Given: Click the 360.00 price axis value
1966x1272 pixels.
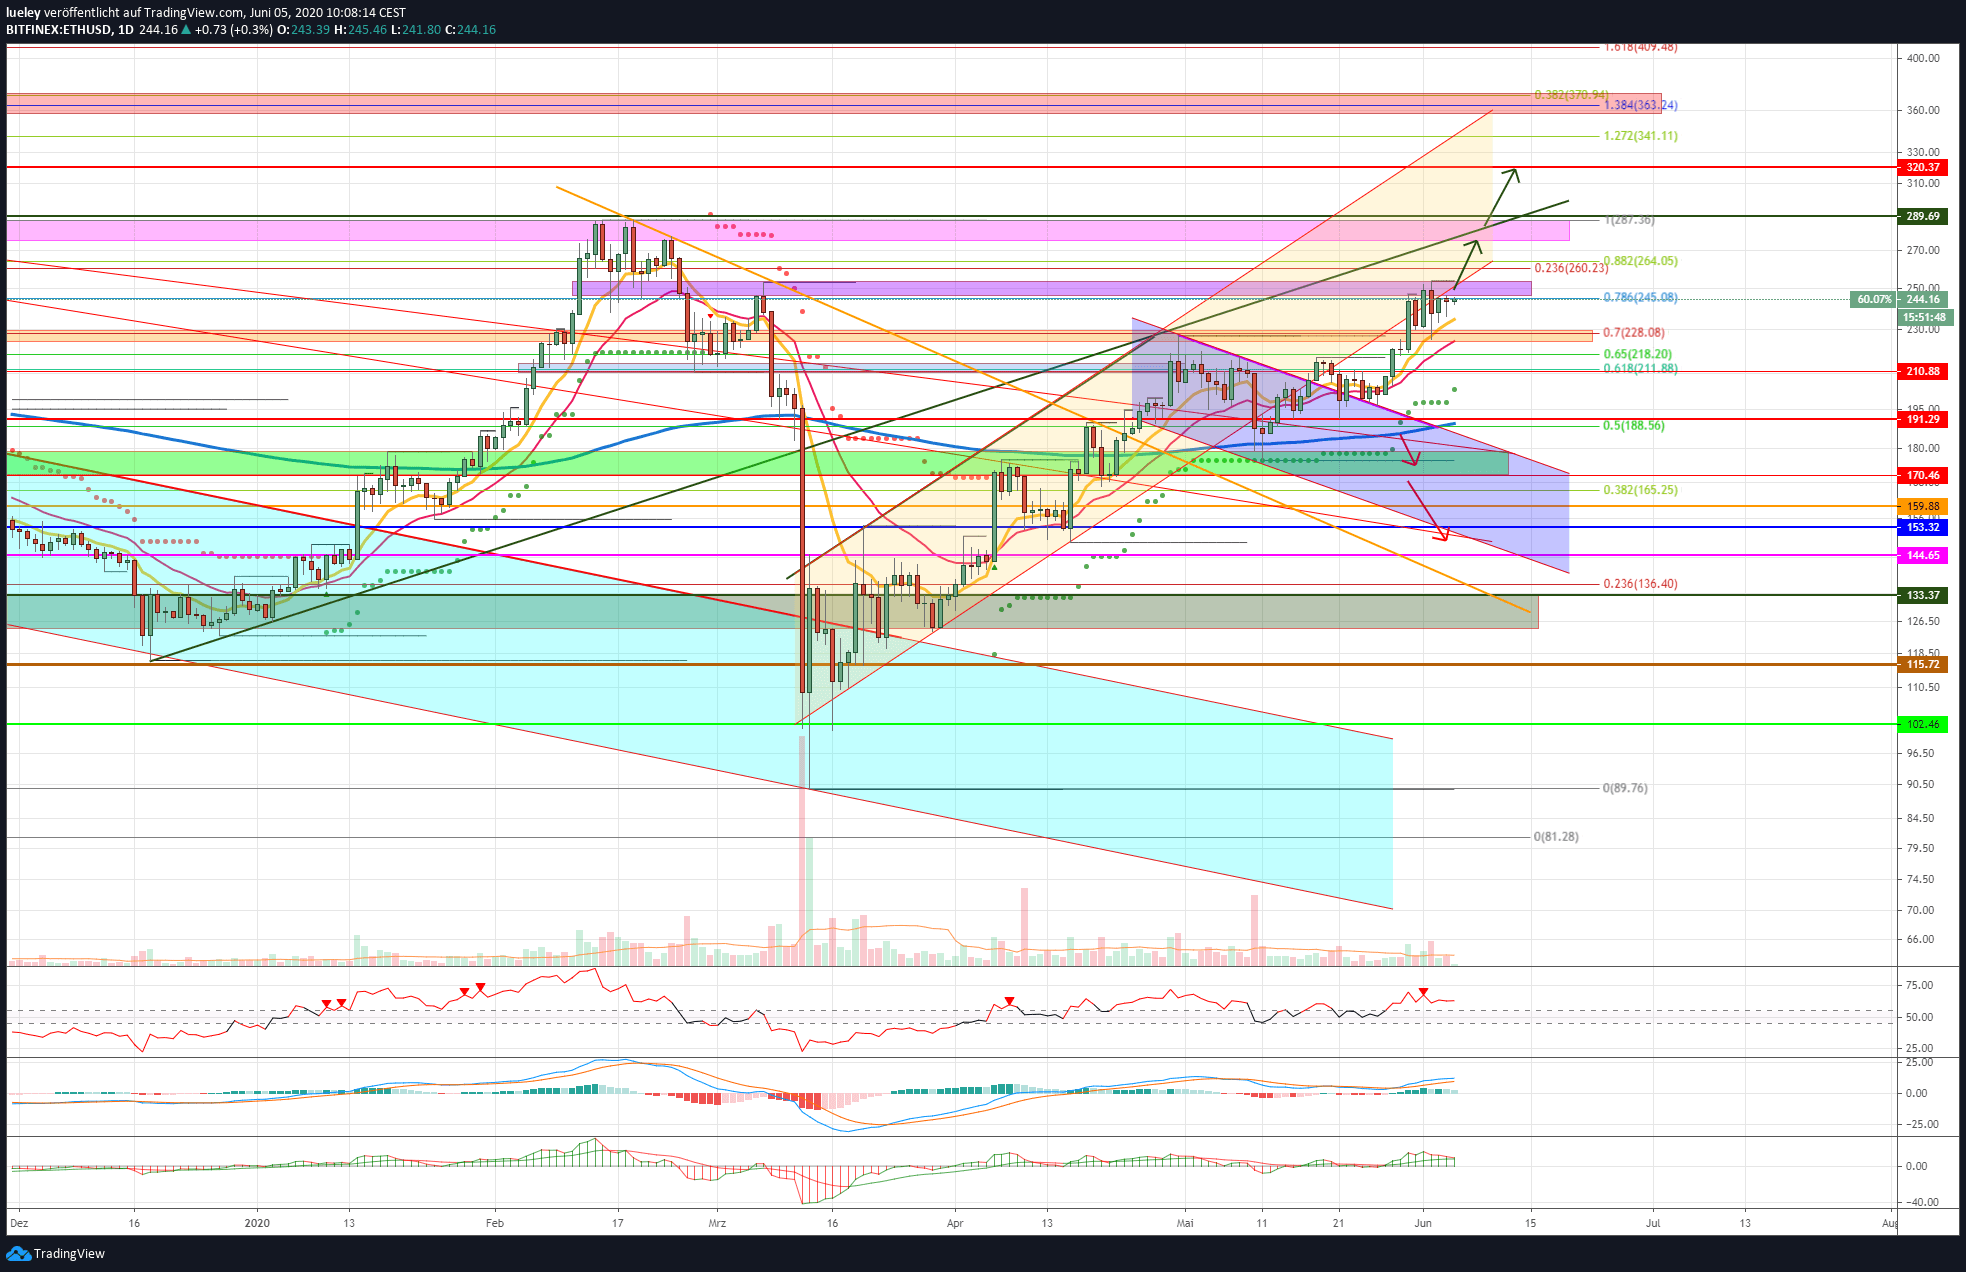Looking at the screenshot, I should (x=1923, y=111).
